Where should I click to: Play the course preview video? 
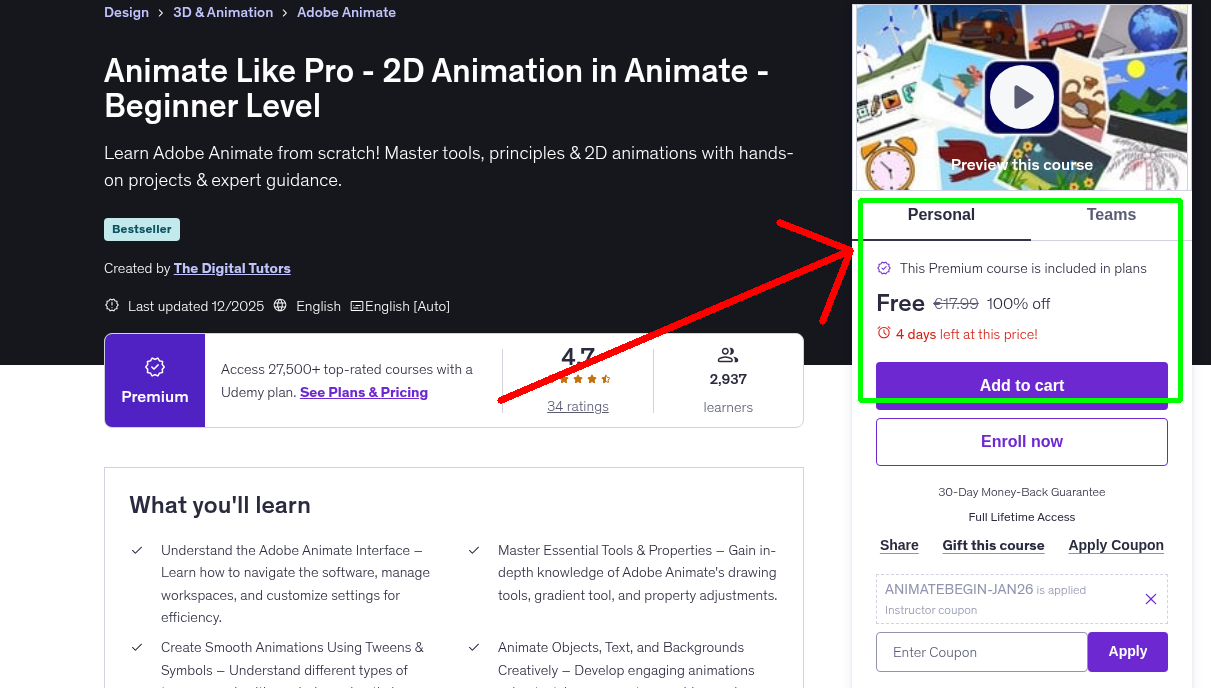[x=1021, y=96]
